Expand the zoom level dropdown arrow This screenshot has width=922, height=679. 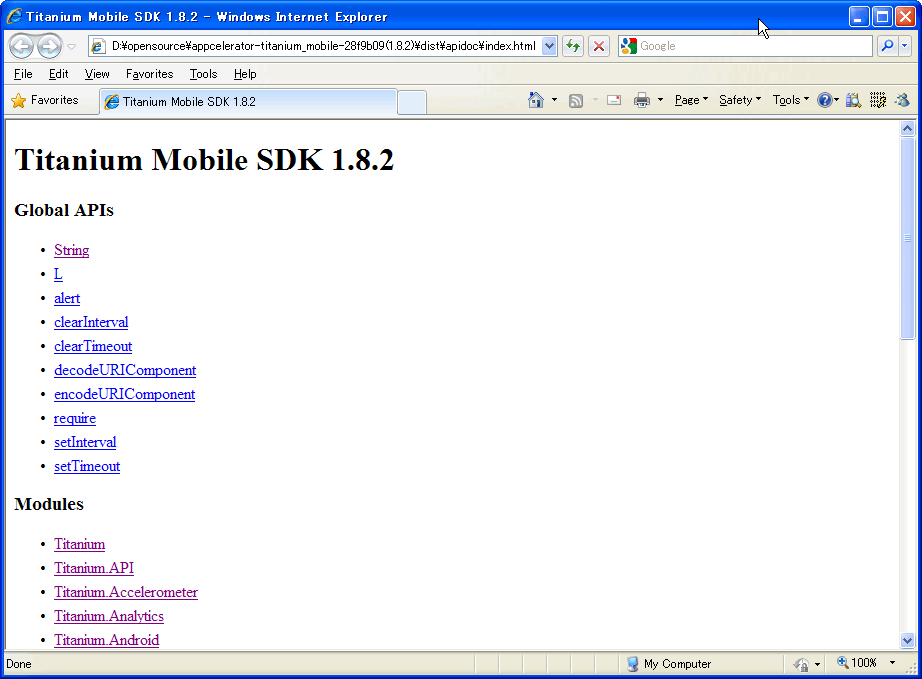(892, 663)
